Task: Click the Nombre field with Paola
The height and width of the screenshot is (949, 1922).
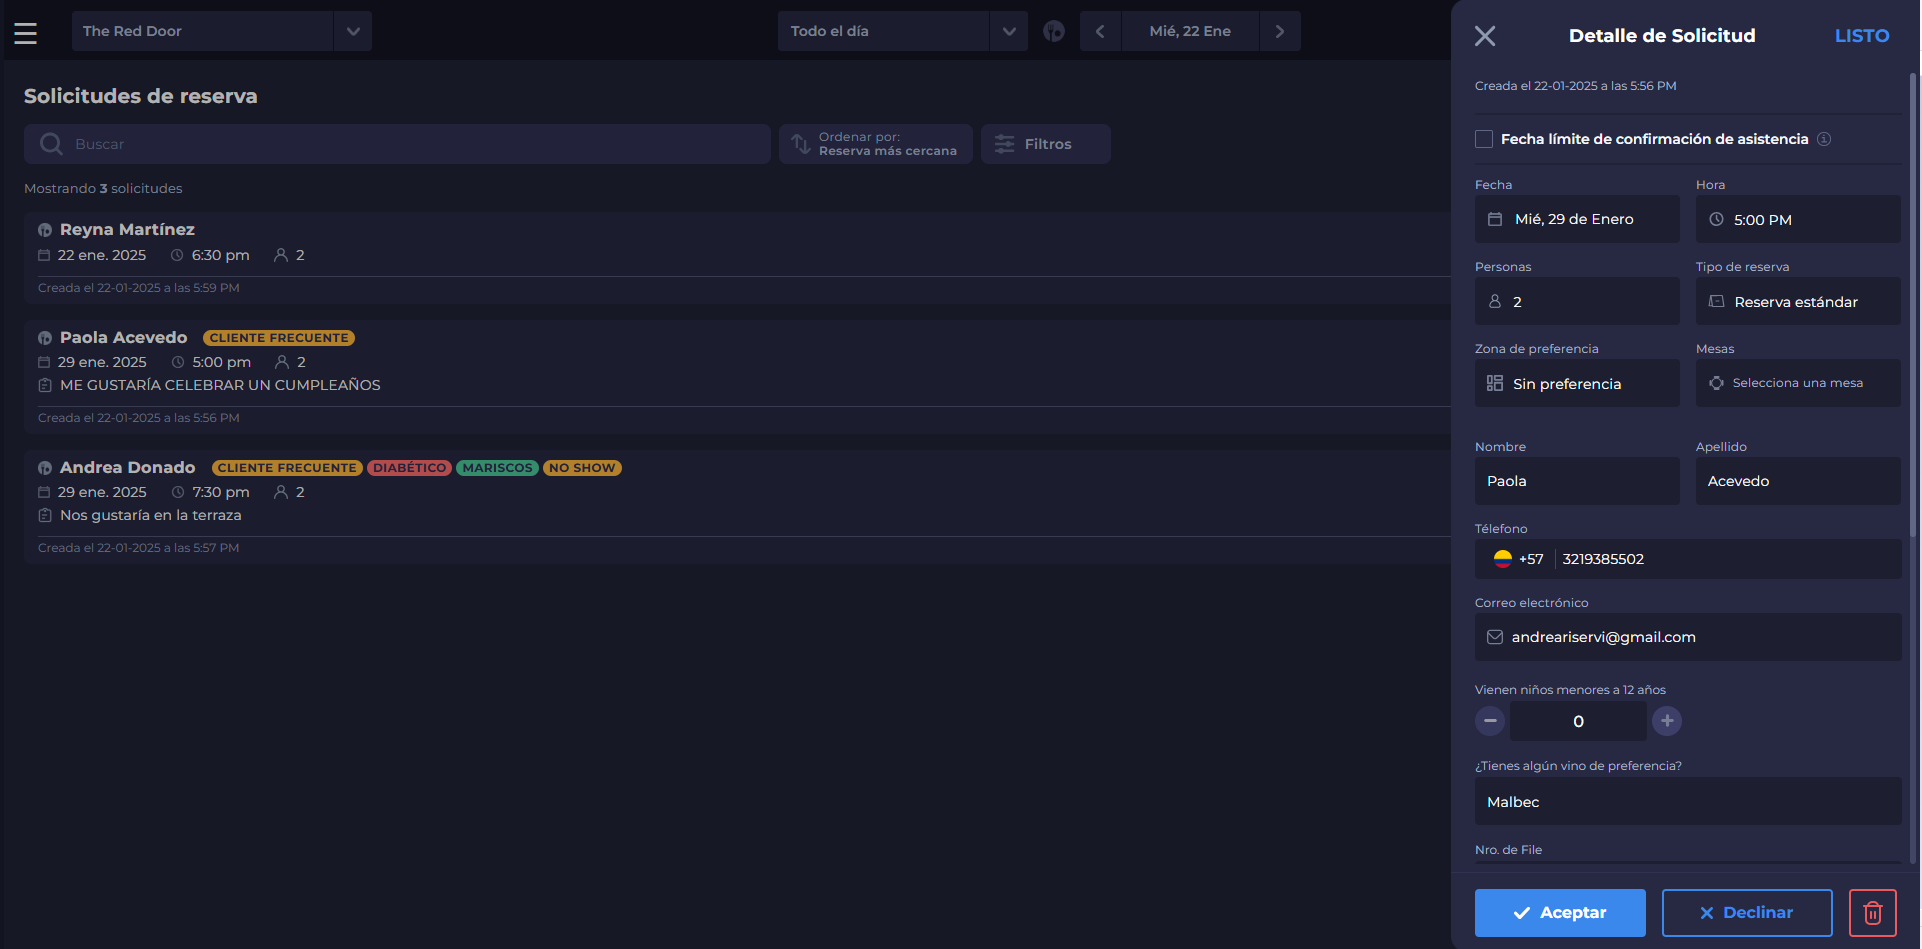Action: point(1577,481)
